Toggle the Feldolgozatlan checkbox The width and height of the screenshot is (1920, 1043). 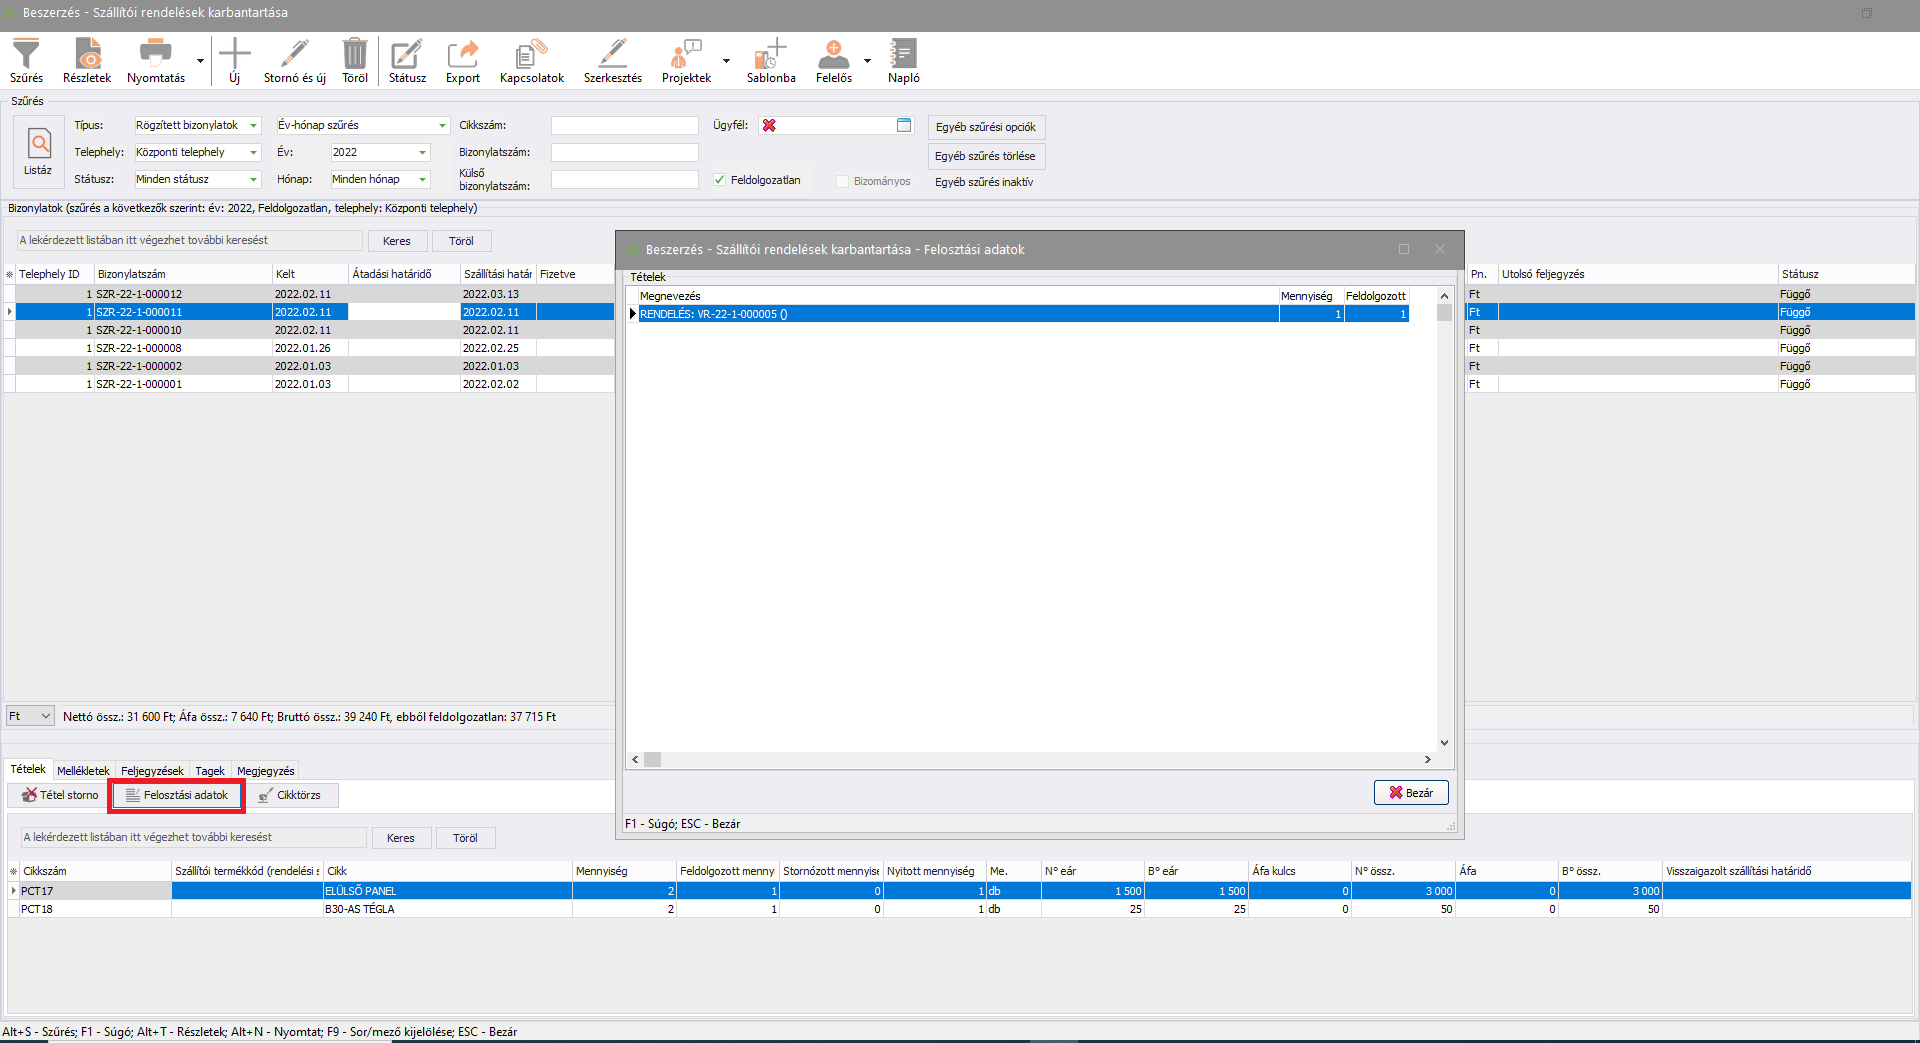coord(719,180)
